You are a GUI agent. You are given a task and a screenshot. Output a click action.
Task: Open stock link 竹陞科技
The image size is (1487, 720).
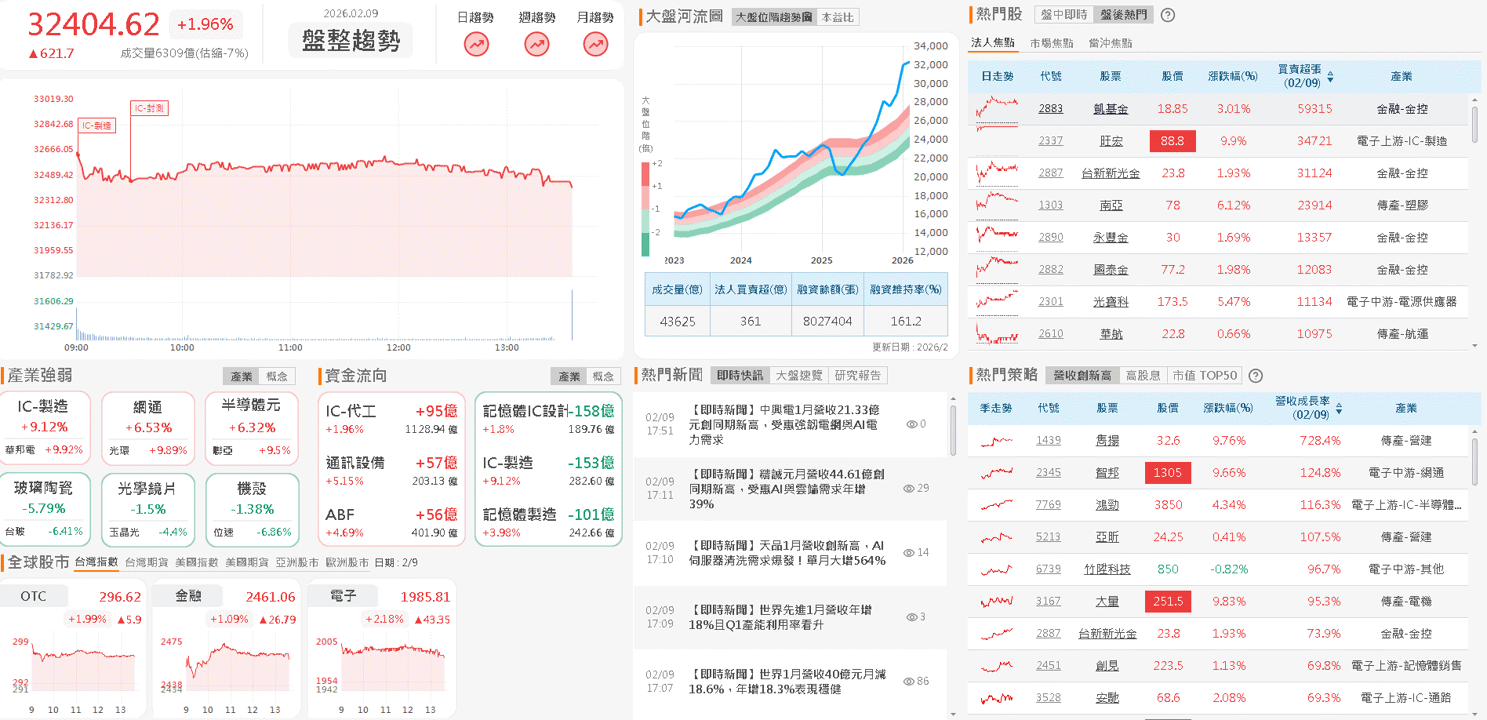1107,569
